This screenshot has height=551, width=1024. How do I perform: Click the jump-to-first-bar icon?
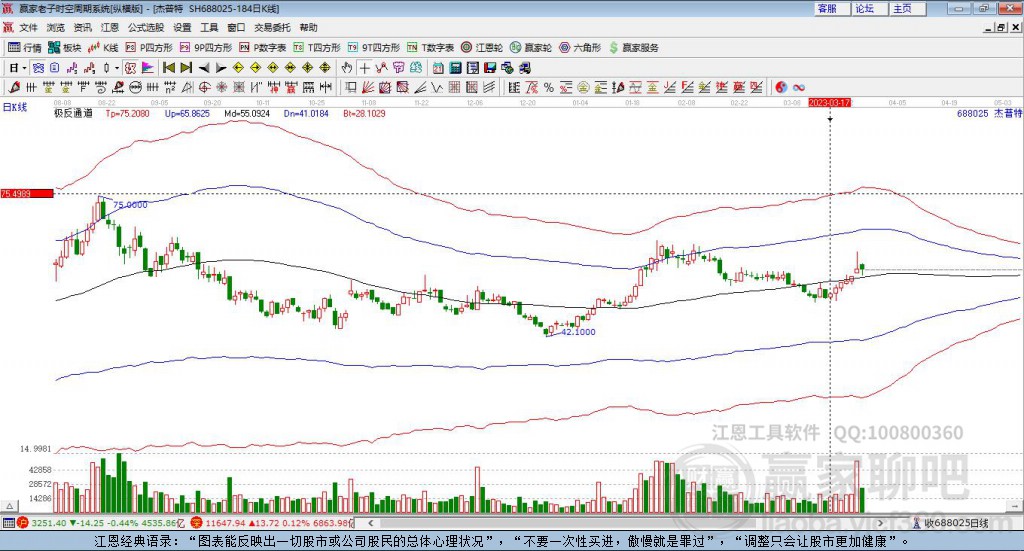click(168, 68)
